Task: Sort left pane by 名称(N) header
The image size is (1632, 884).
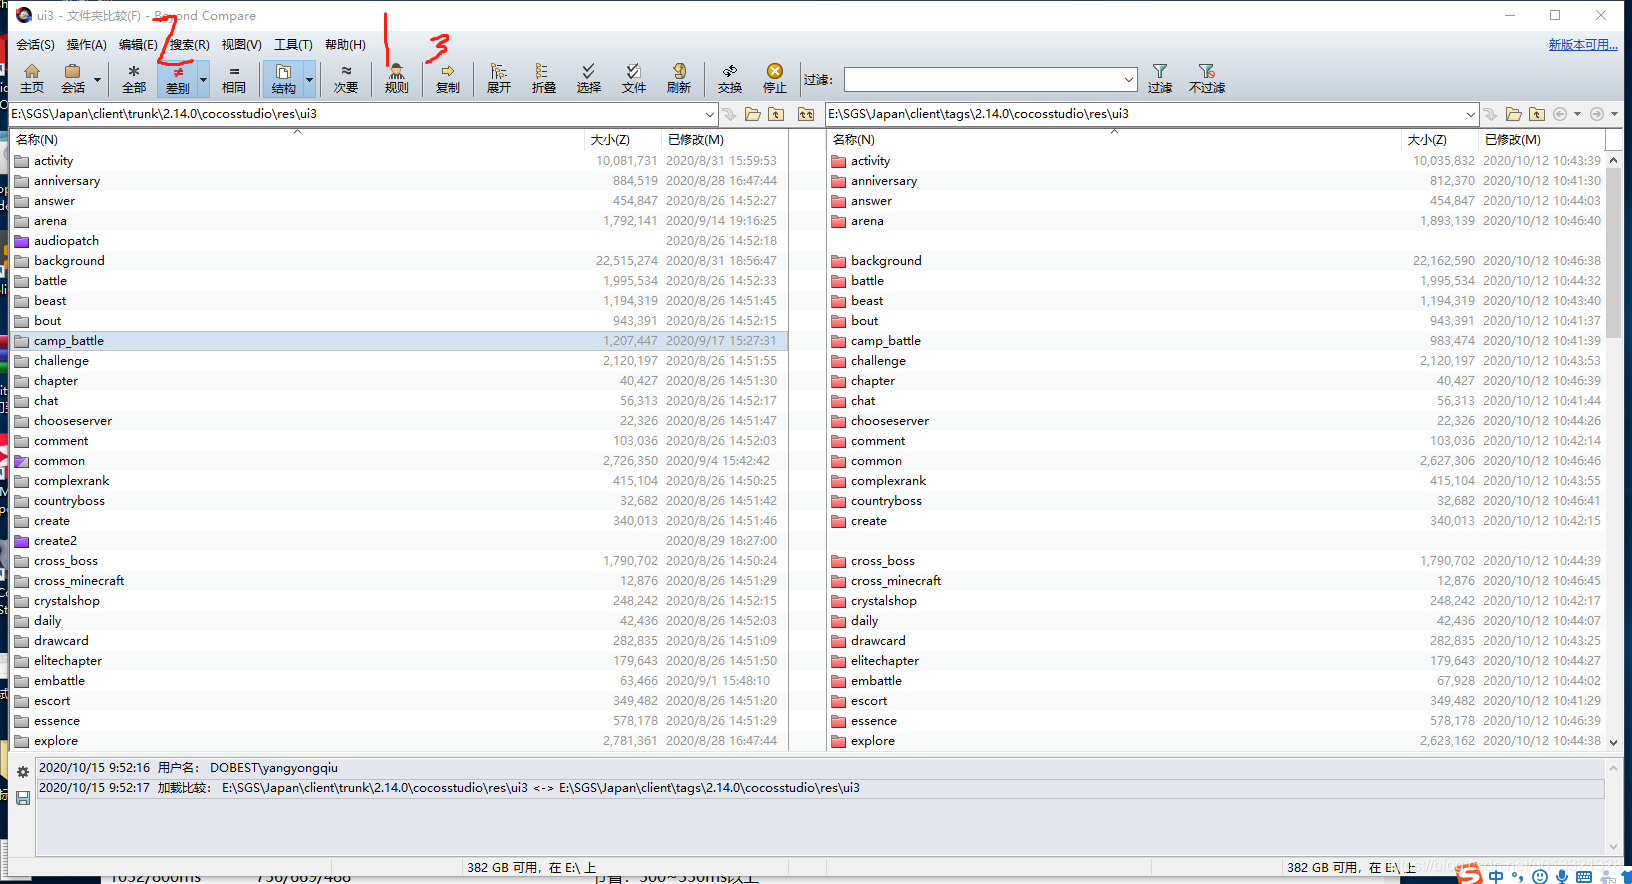Action: coord(297,140)
